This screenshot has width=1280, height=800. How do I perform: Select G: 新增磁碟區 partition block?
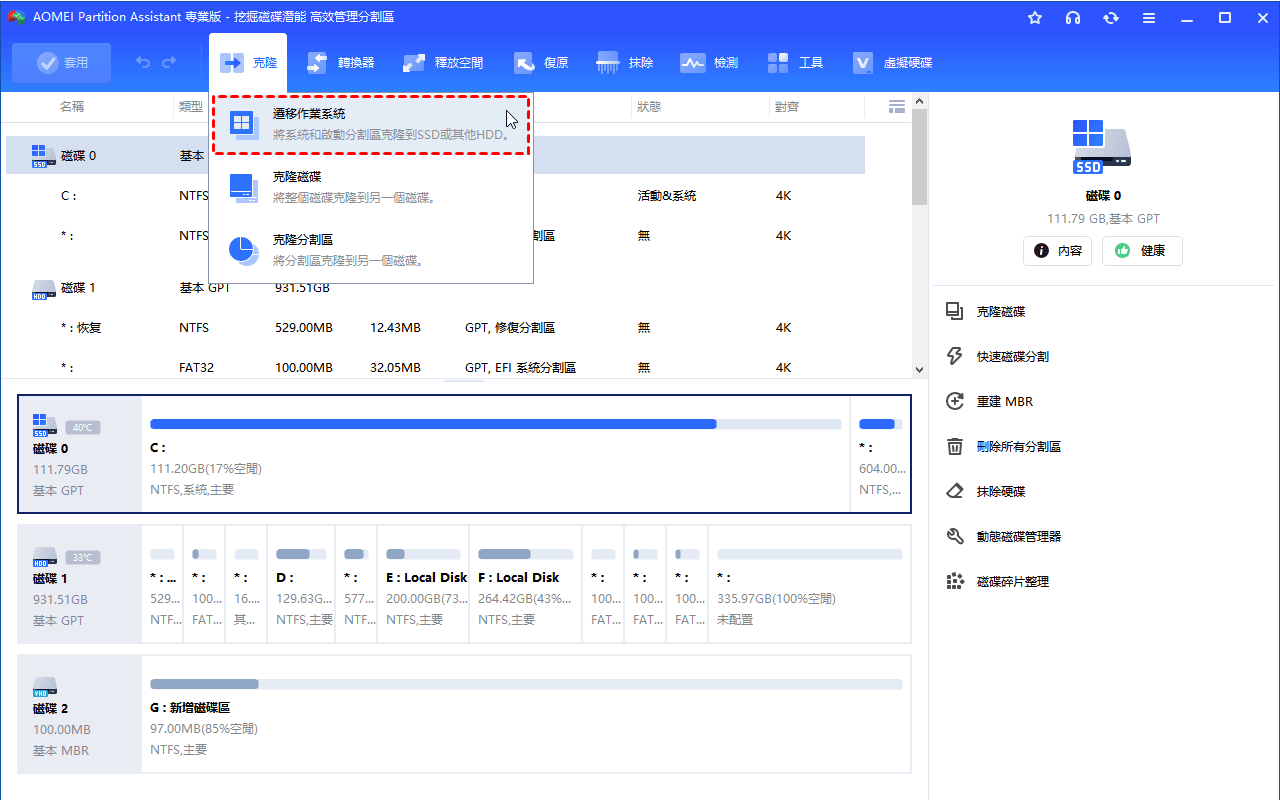(x=525, y=714)
